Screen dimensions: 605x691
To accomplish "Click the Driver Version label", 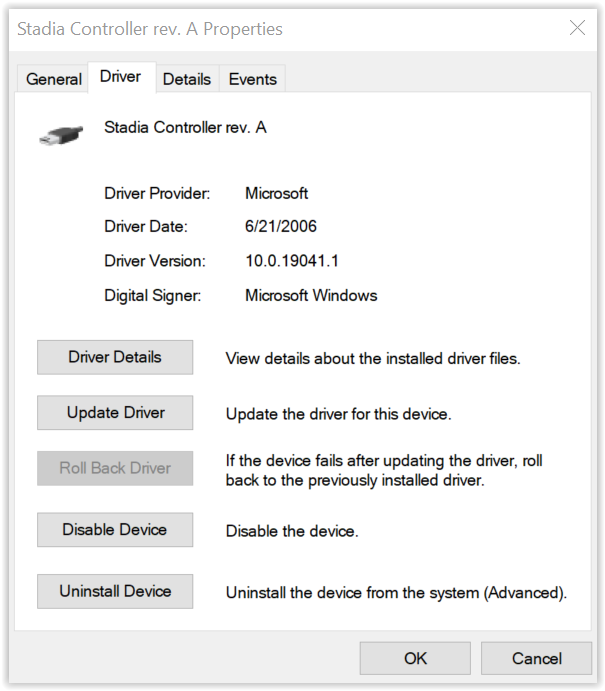I will pos(155,261).
